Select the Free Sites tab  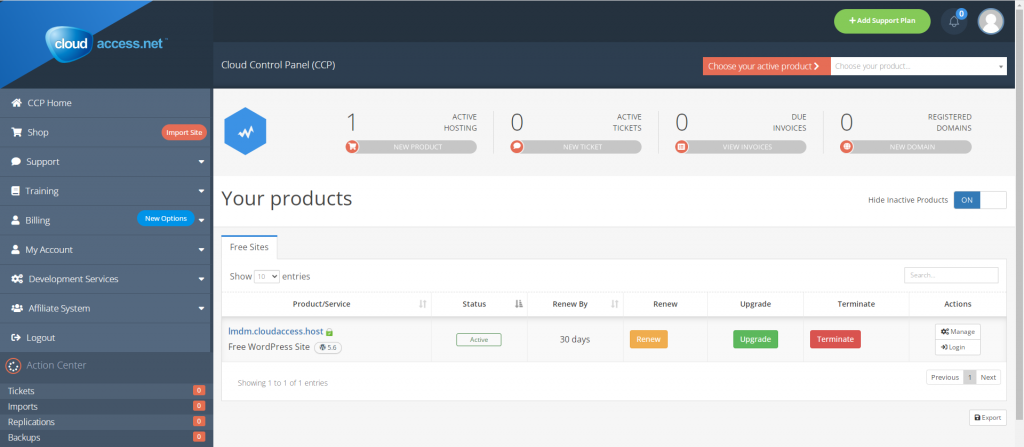coord(251,246)
